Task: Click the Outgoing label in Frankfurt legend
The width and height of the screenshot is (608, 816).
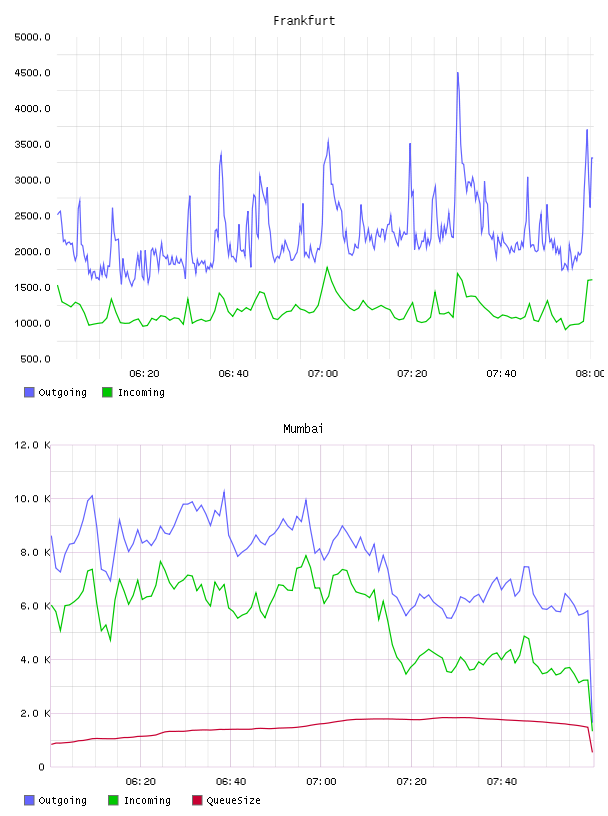Action: [62, 392]
